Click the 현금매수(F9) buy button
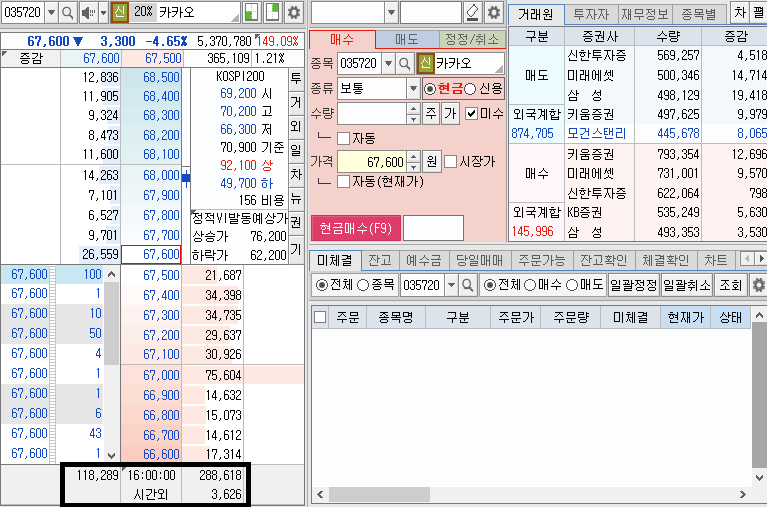 356,228
